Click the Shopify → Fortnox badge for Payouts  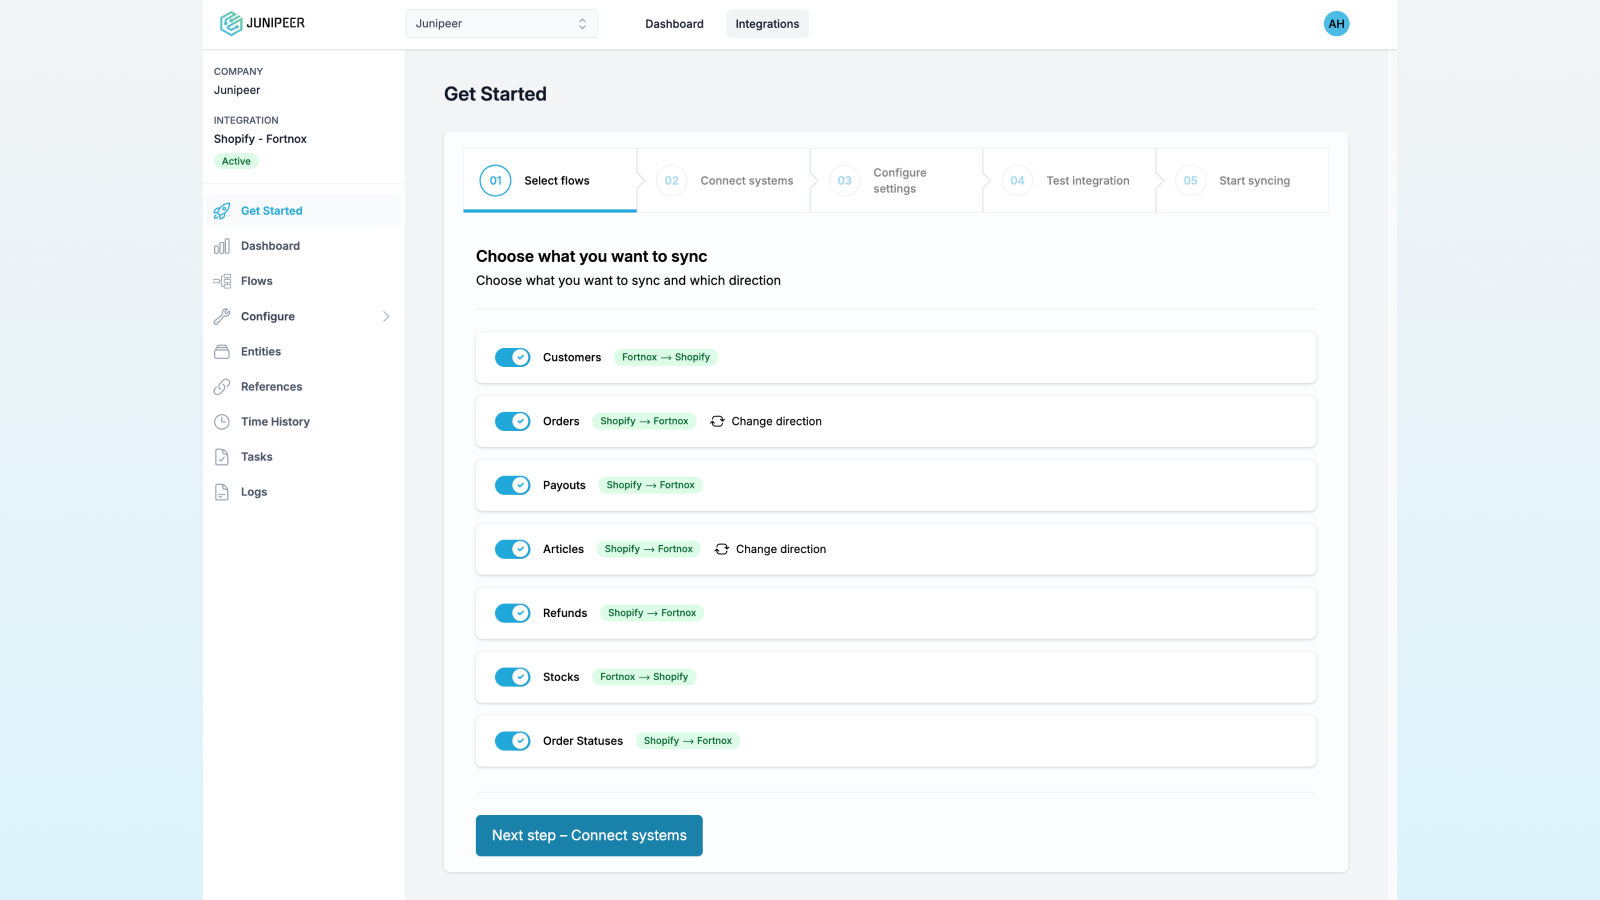coord(650,485)
